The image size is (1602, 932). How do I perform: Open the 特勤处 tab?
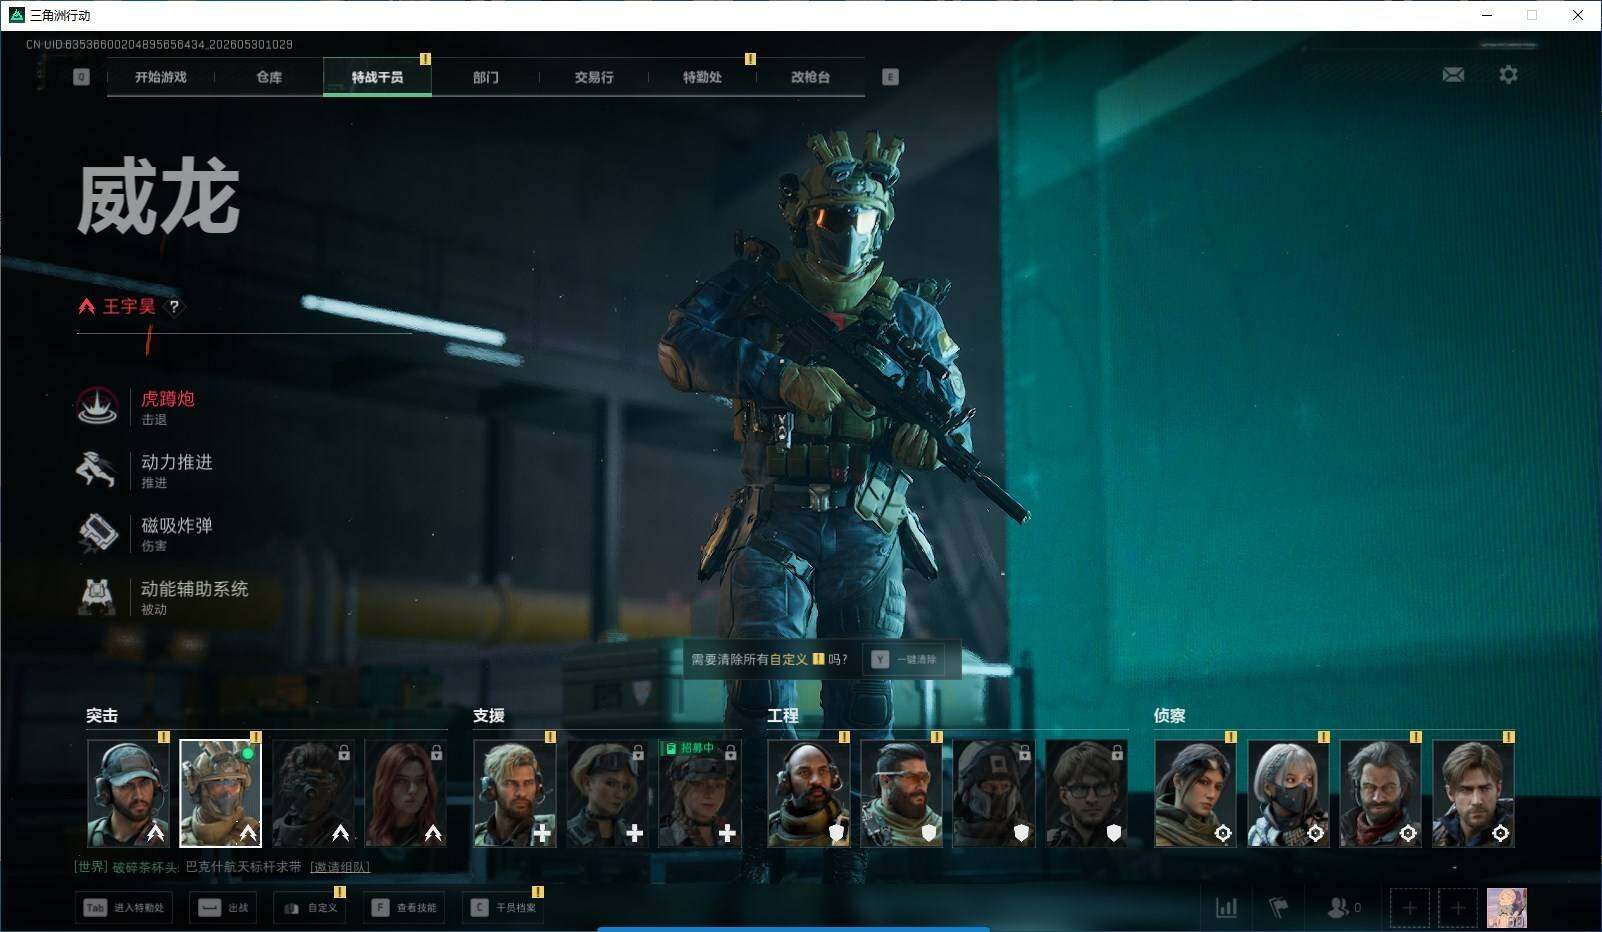point(702,77)
